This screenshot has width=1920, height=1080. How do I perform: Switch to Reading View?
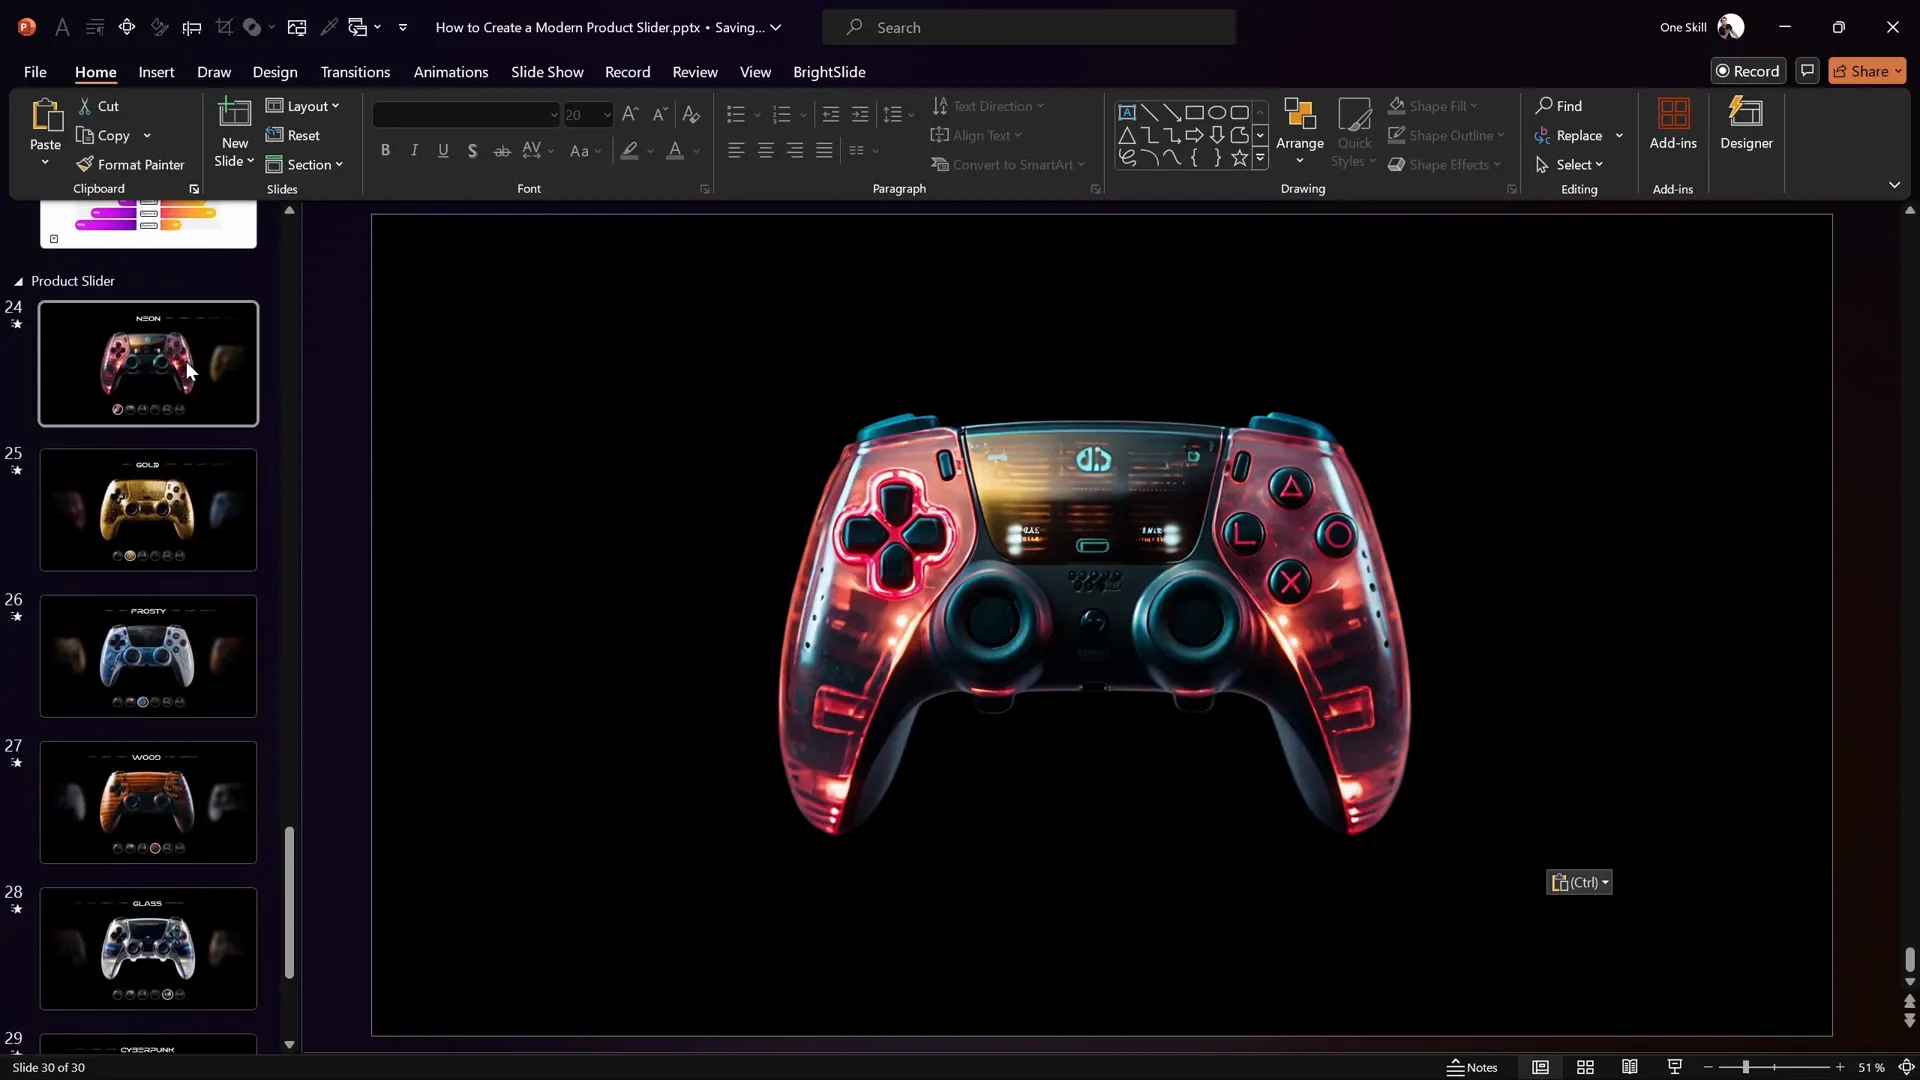coord(1630,1067)
